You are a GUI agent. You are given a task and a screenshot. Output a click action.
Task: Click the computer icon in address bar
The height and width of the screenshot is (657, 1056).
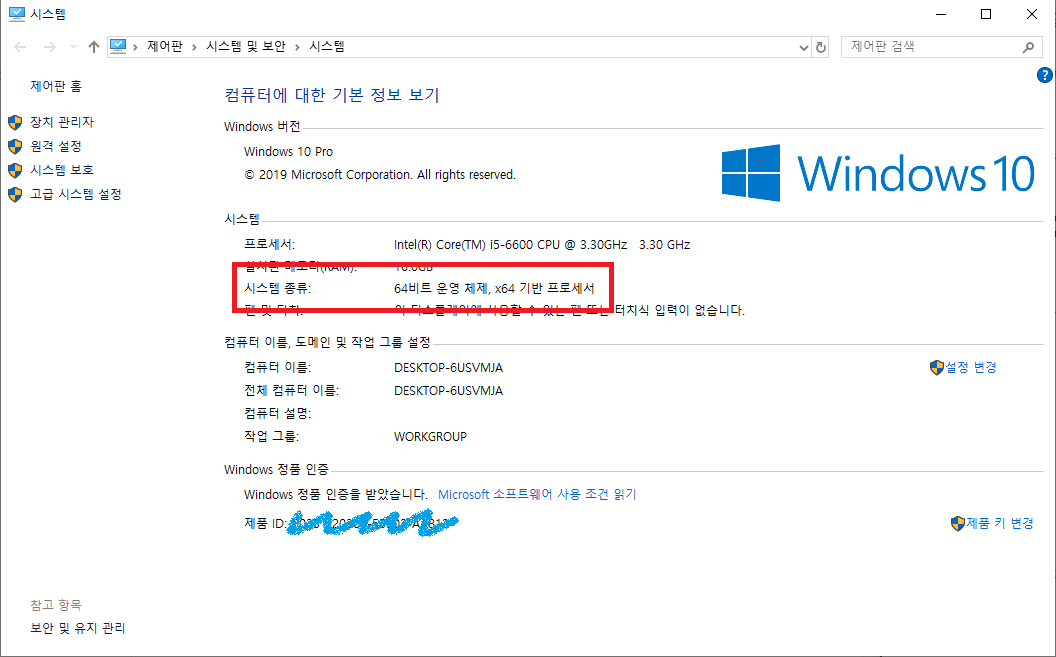(x=118, y=46)
